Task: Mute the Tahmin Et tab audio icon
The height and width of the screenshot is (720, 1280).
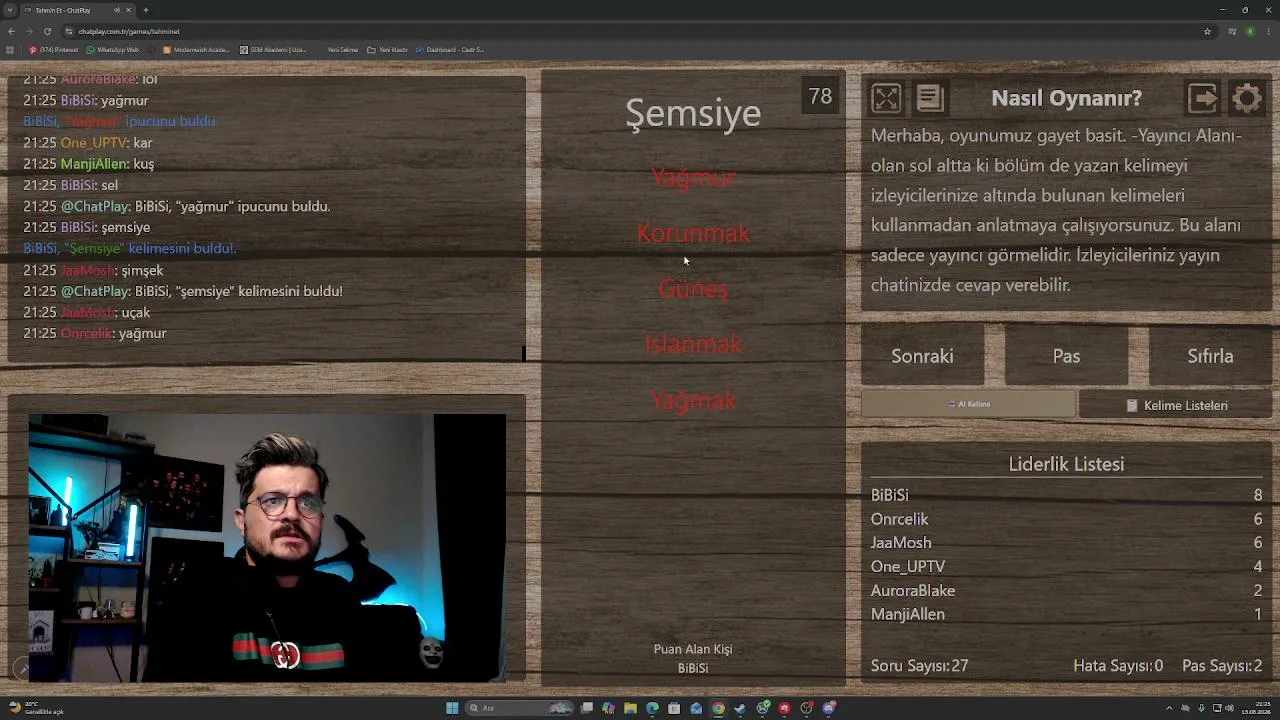Action: (116, 10)
